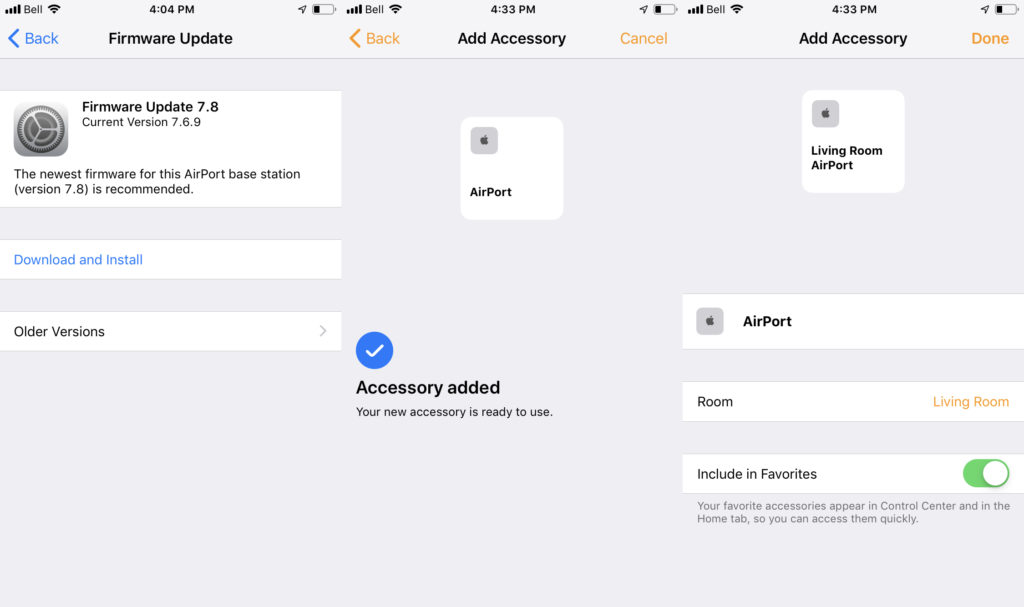The height and width of the screenshot is (607, 1024).
Task: Tap Download and Install
Action: [x=78, y=259]
